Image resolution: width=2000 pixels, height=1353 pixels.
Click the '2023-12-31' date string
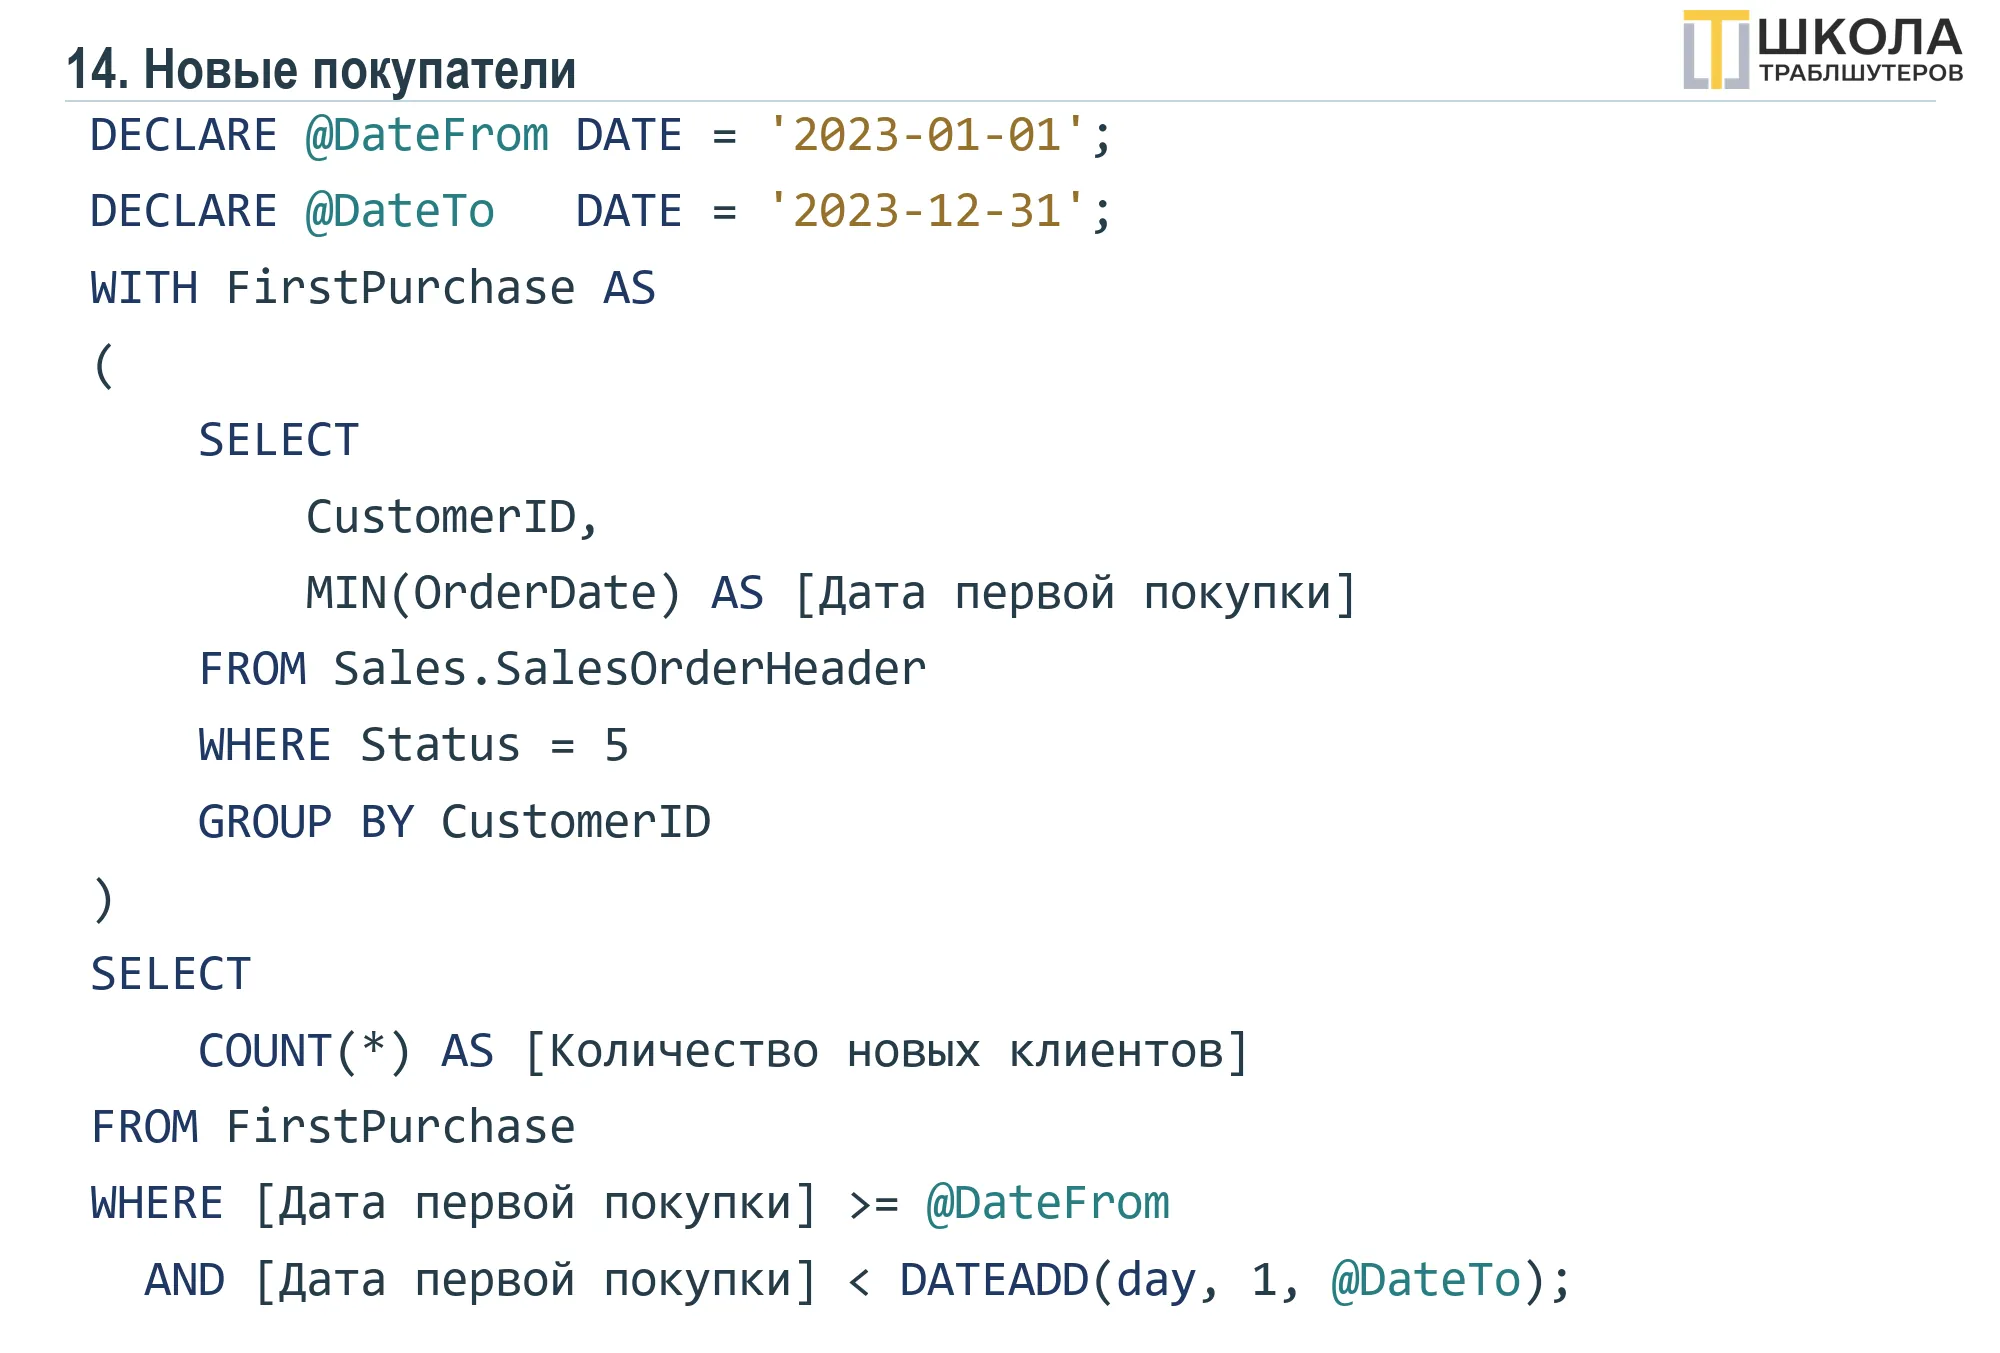coord(927,211)
